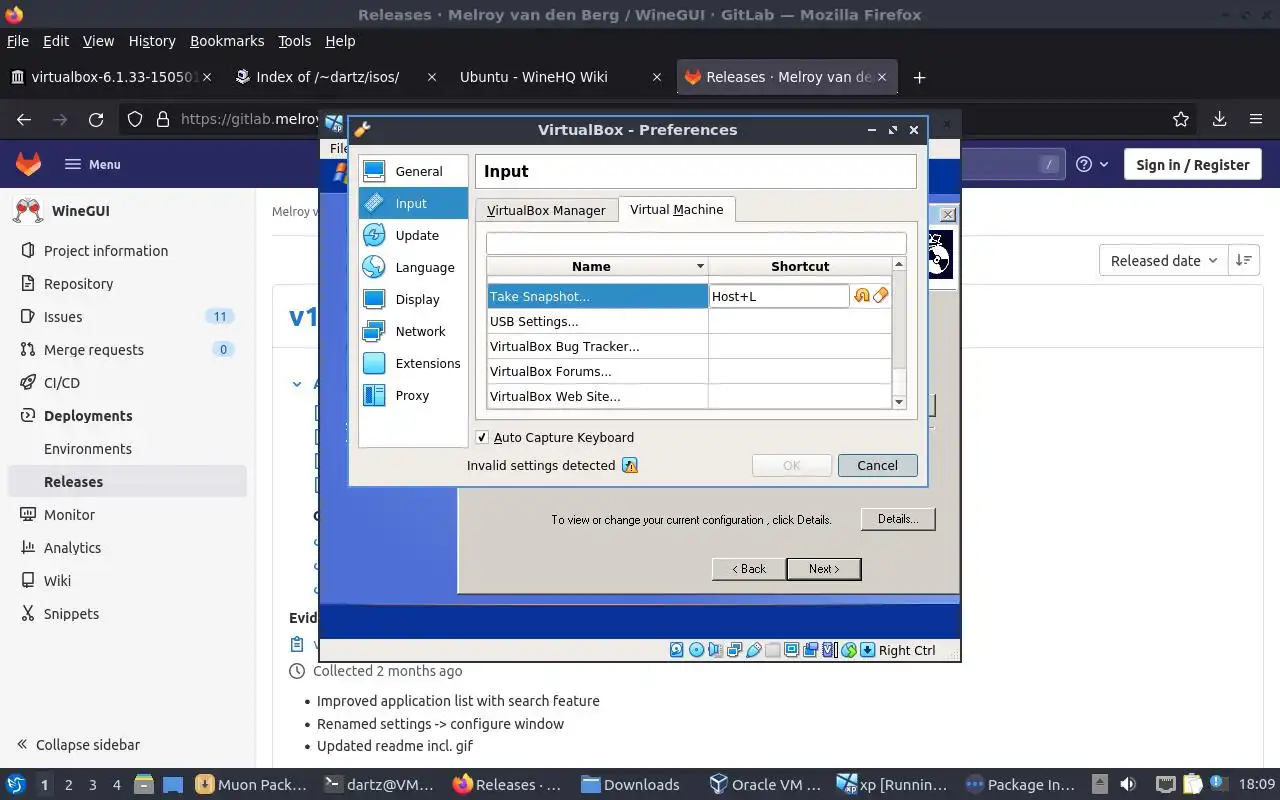Image resolution: width=1280 pixels, height=800 pixels.
Task: Open Wiki in GitLab sidebar
Action: [127, 580]
